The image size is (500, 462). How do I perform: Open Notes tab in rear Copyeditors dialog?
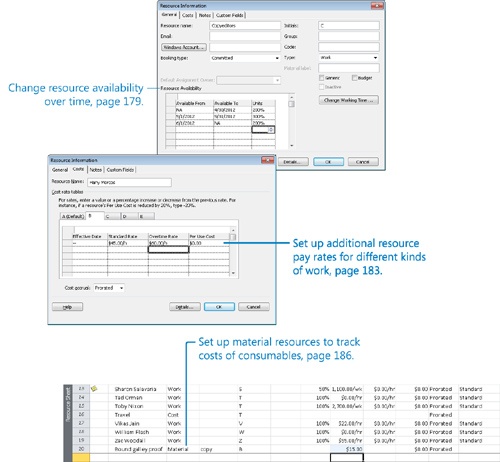[x=205, y=15]
